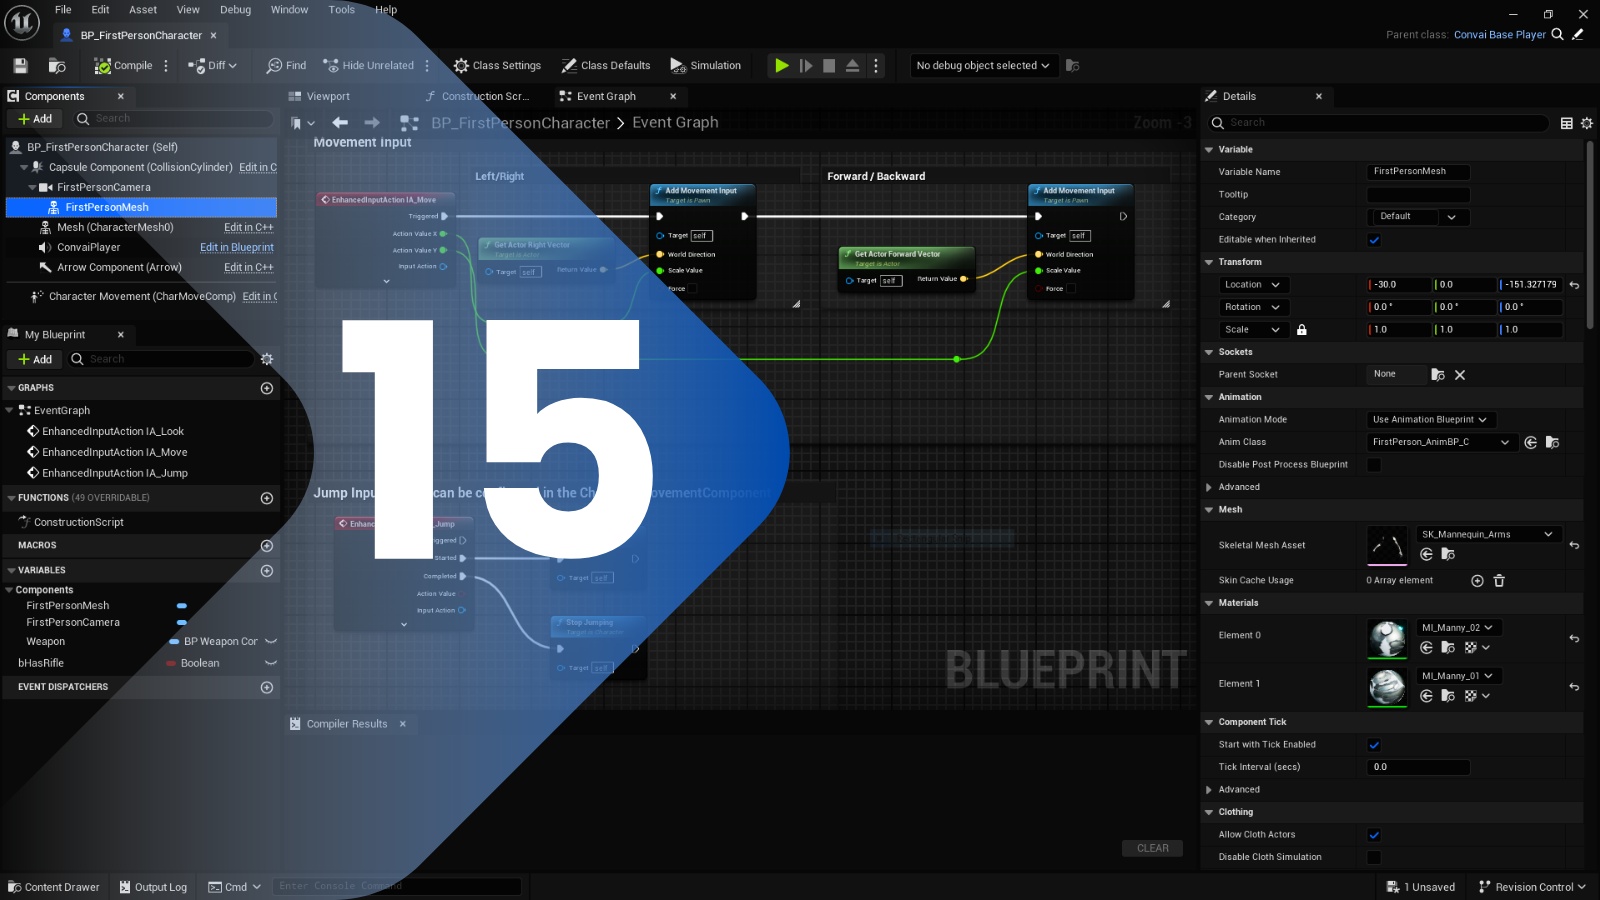The width and height of the screenshot is (1600, 900).
Task: Click the SK_Mannequin_Arms mesh thumbnail
Action: click(x=1387, y=546)
